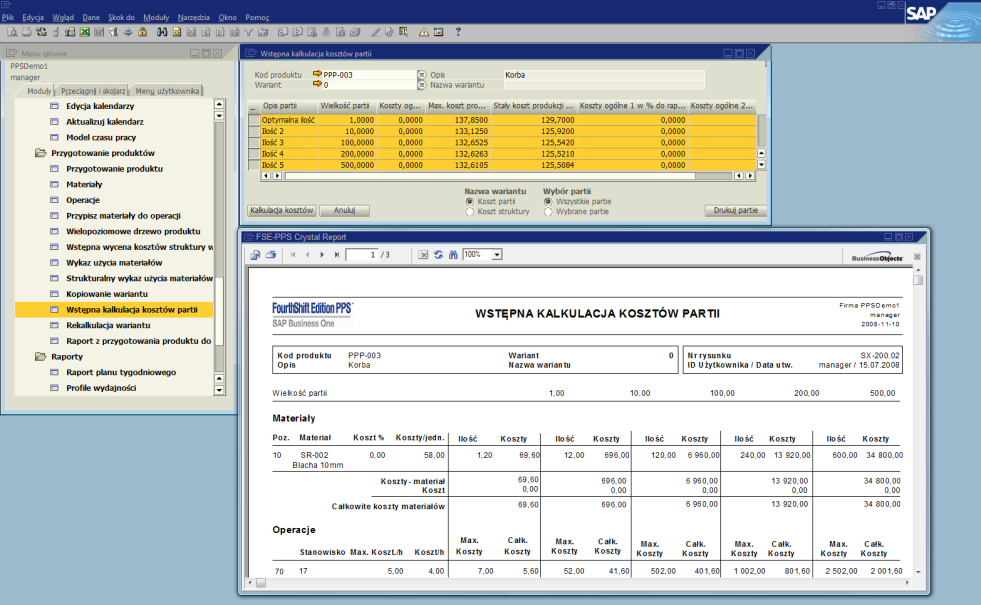
Task: Click the Send Email icon in toolbar
Action: 41,32
